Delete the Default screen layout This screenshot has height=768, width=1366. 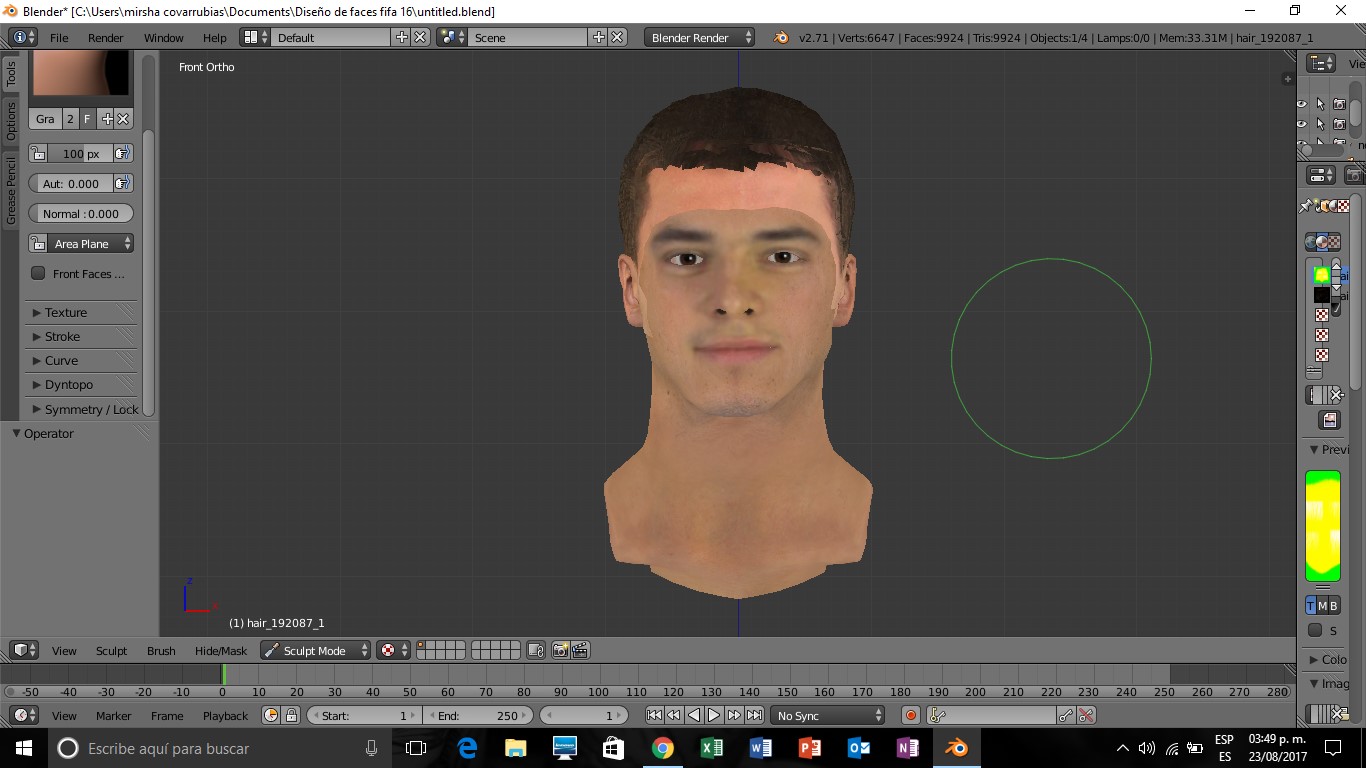420,37
